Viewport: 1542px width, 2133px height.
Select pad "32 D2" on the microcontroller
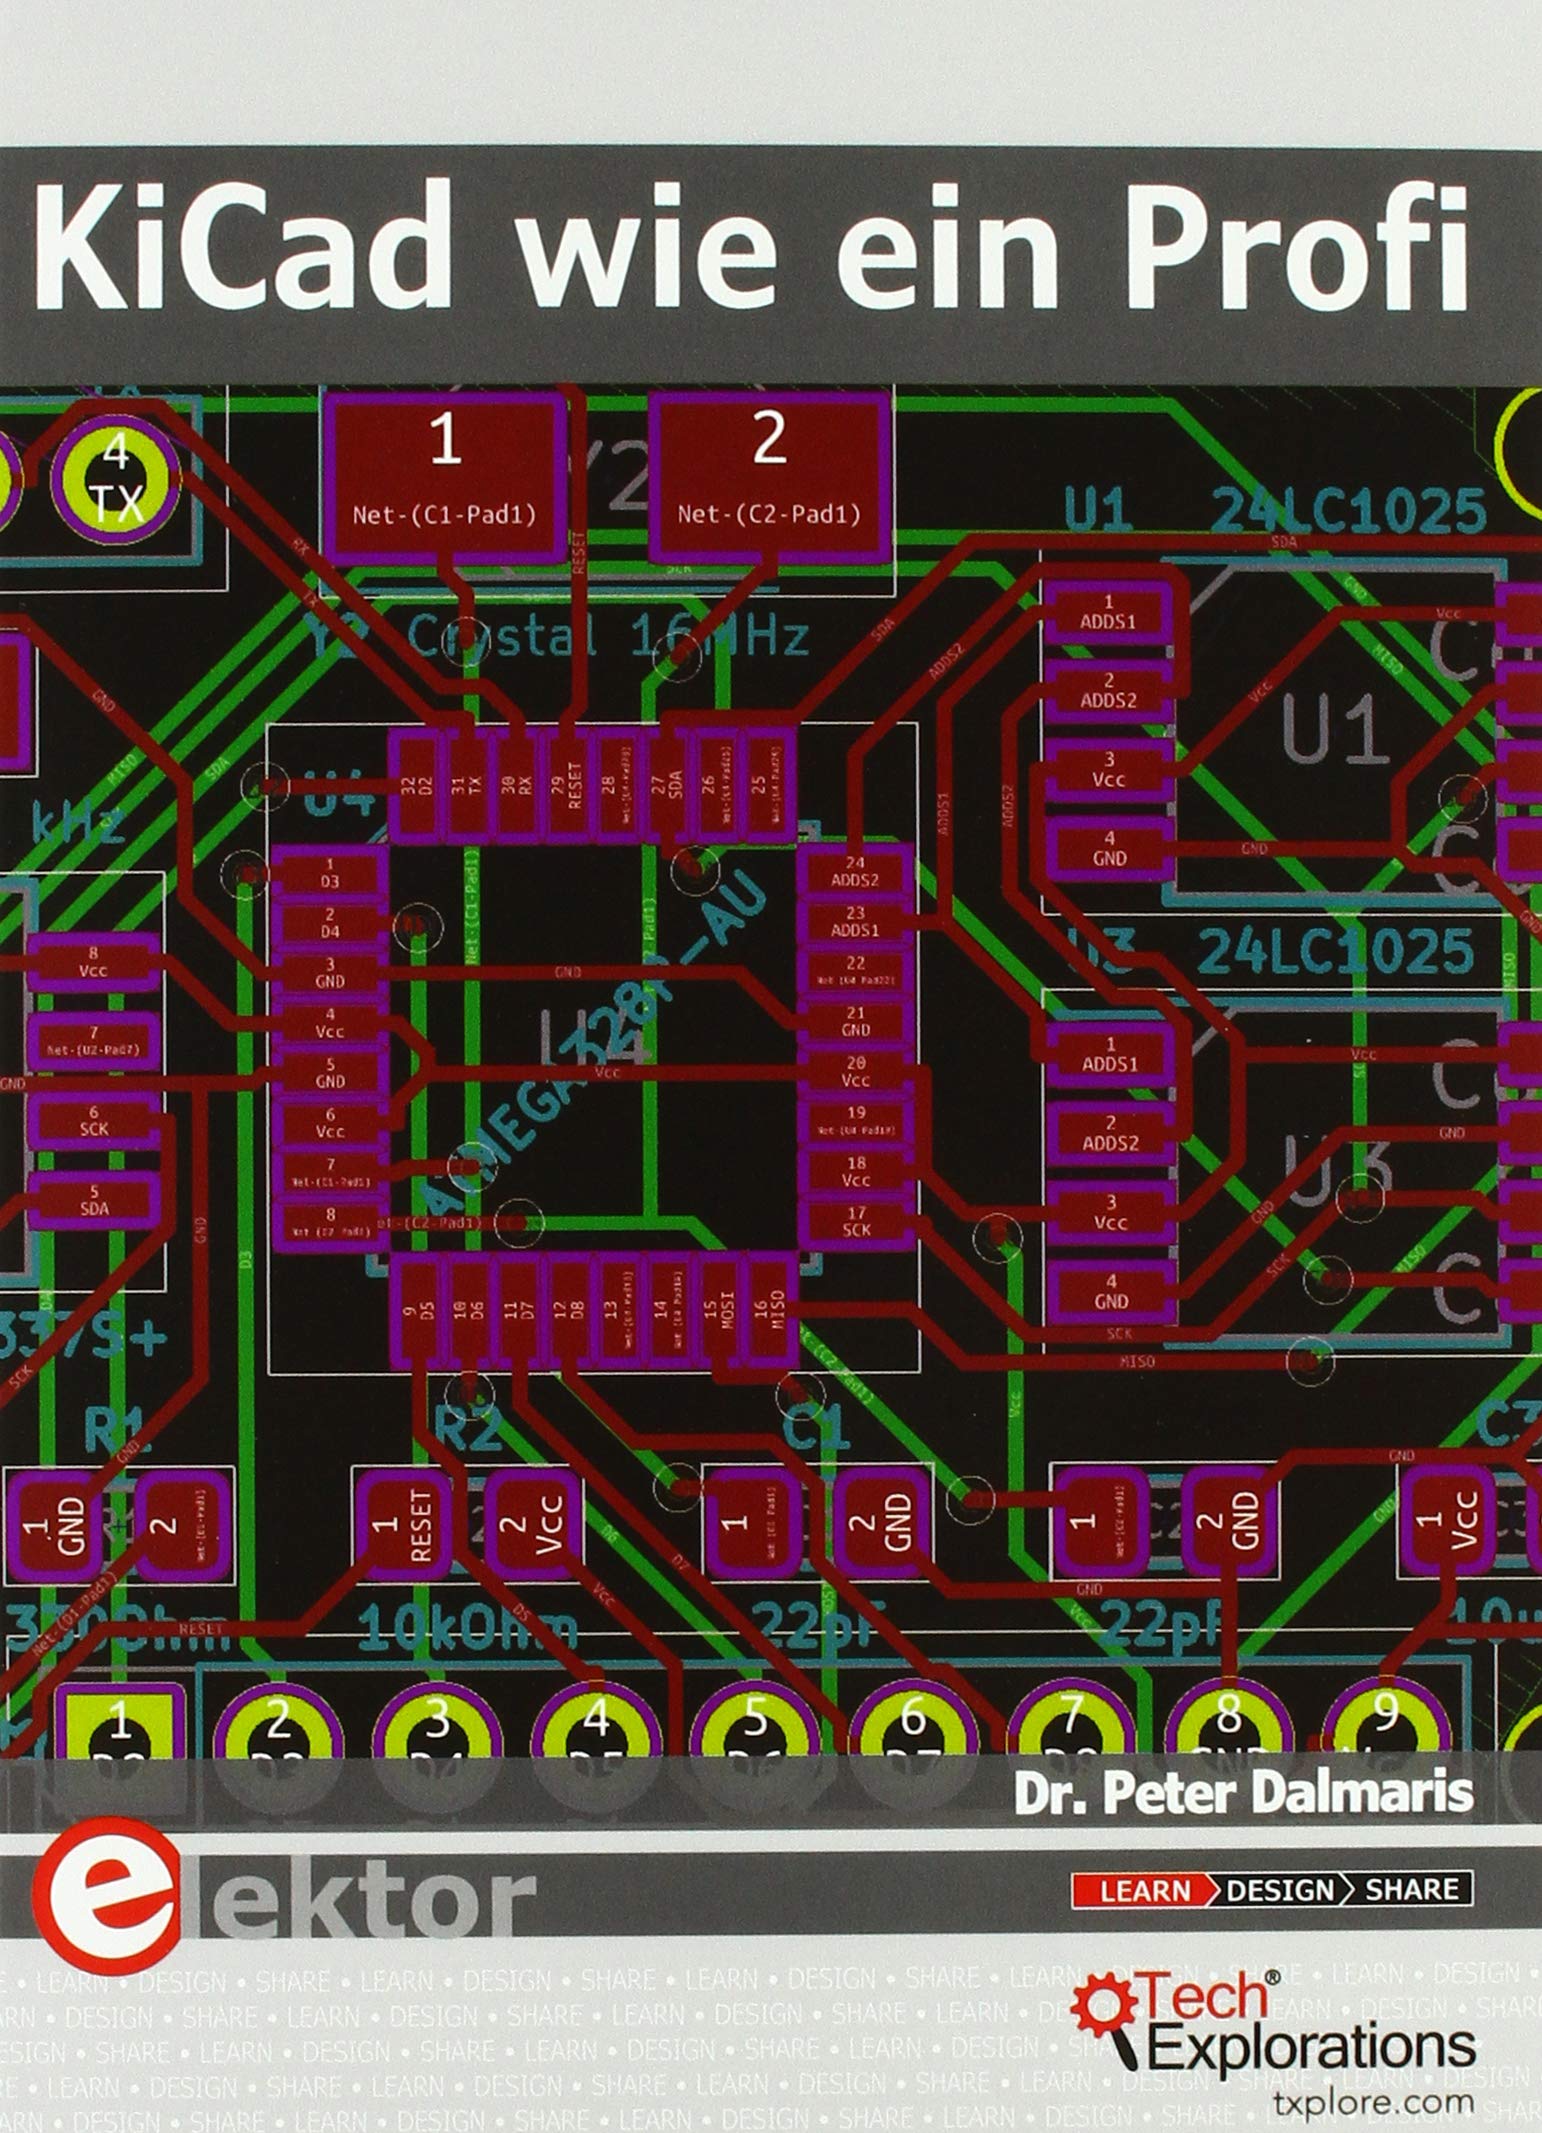click(417, 784)
